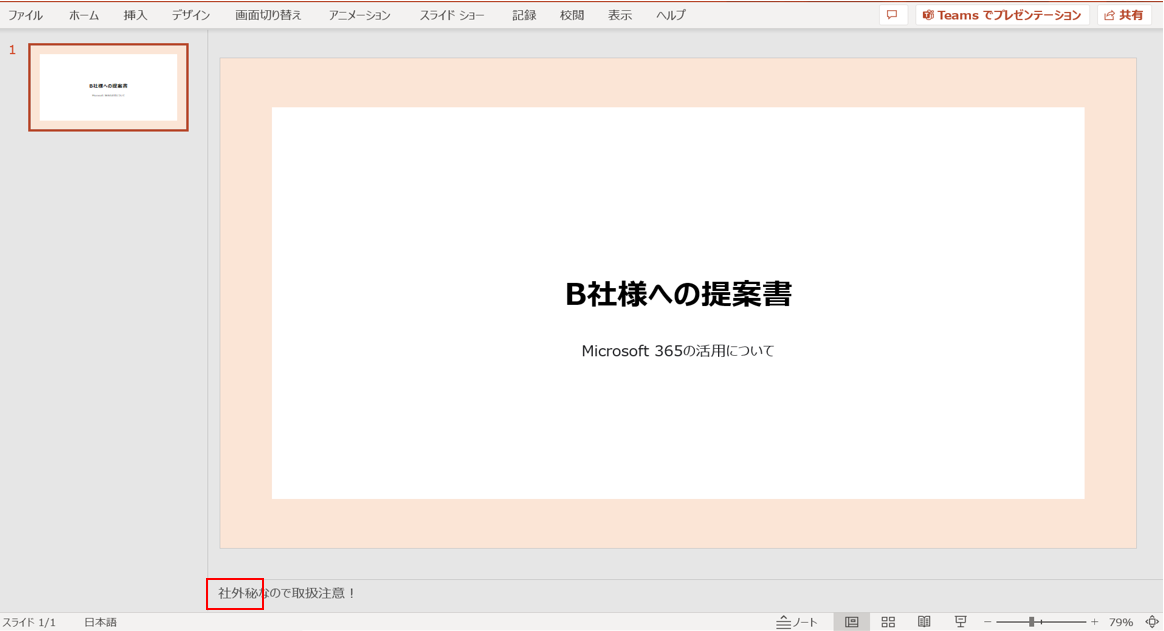Viewport: 1164px width, 631px height.
Task: Click the zoom slider handle
Action: pos(1032,622)
